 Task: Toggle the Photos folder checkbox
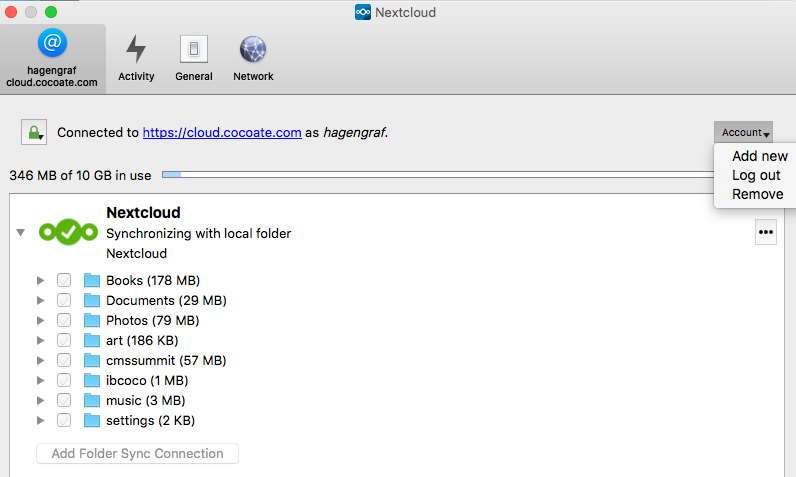pos(64,320)
